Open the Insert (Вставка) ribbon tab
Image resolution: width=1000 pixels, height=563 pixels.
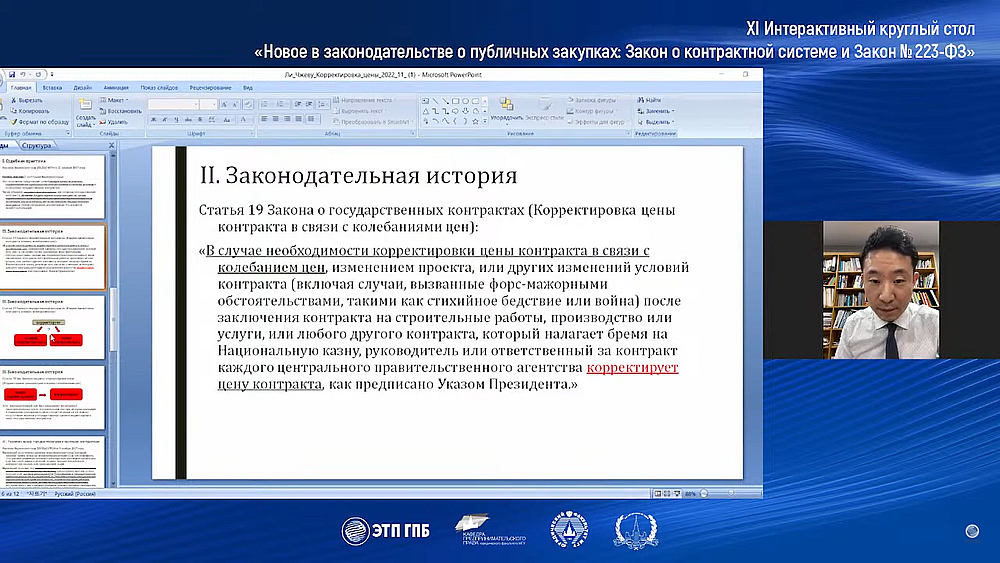point(52,88)
